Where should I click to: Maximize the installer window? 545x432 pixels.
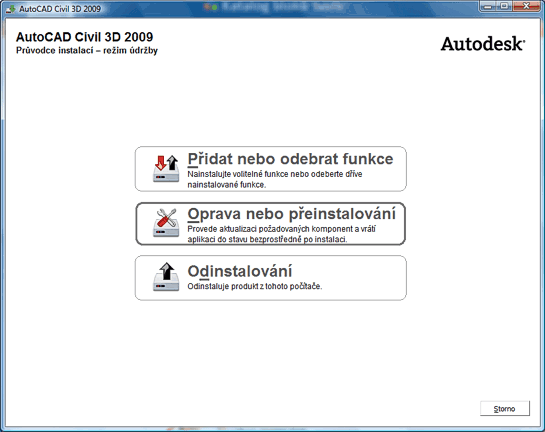point(504,6)
